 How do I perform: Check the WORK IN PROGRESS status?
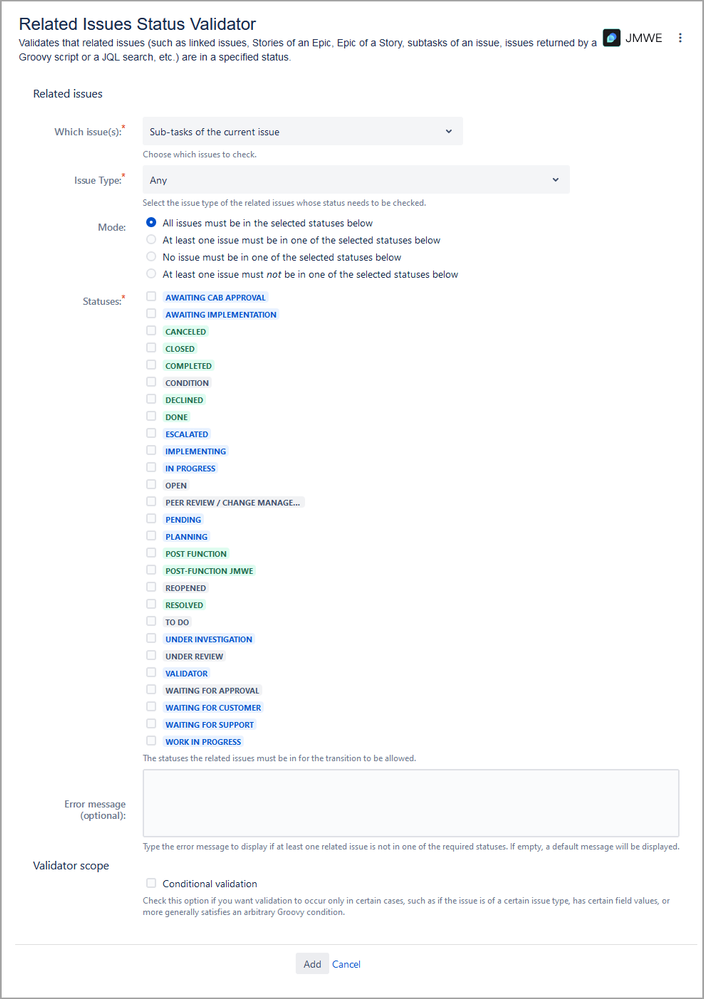151,741
